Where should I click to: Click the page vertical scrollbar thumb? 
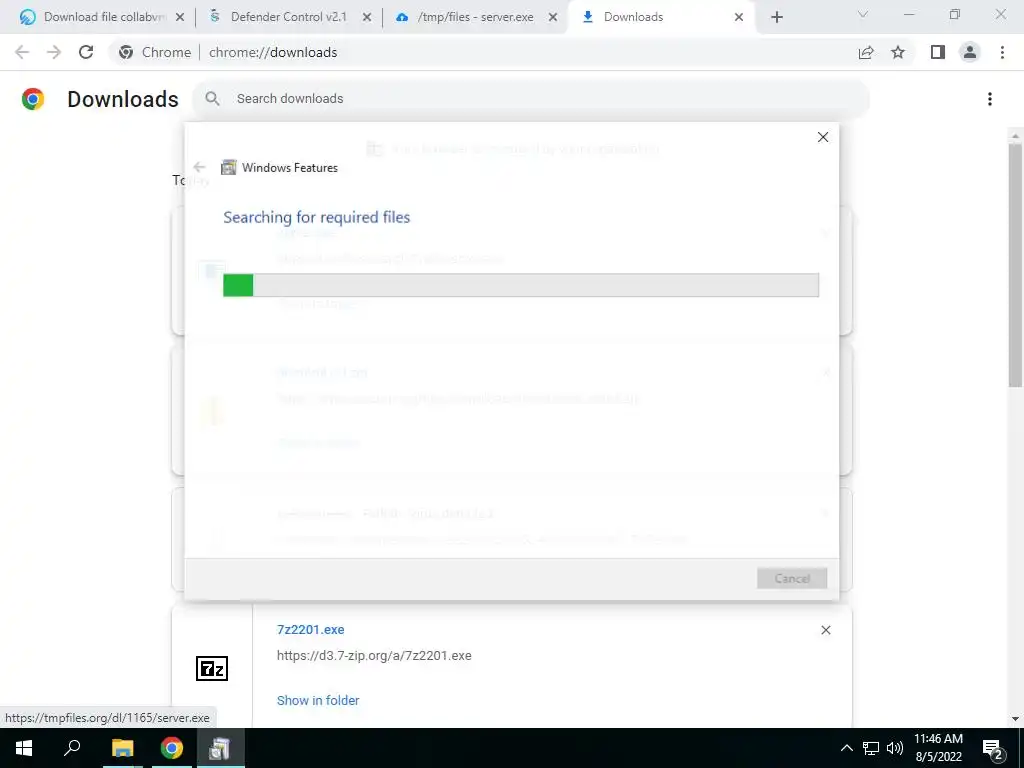[1014, 264]
